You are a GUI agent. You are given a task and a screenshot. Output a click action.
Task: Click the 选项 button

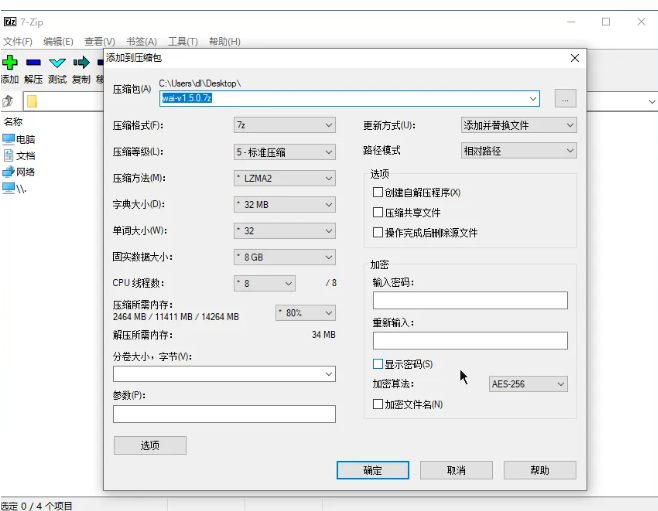tap(150, 445)
